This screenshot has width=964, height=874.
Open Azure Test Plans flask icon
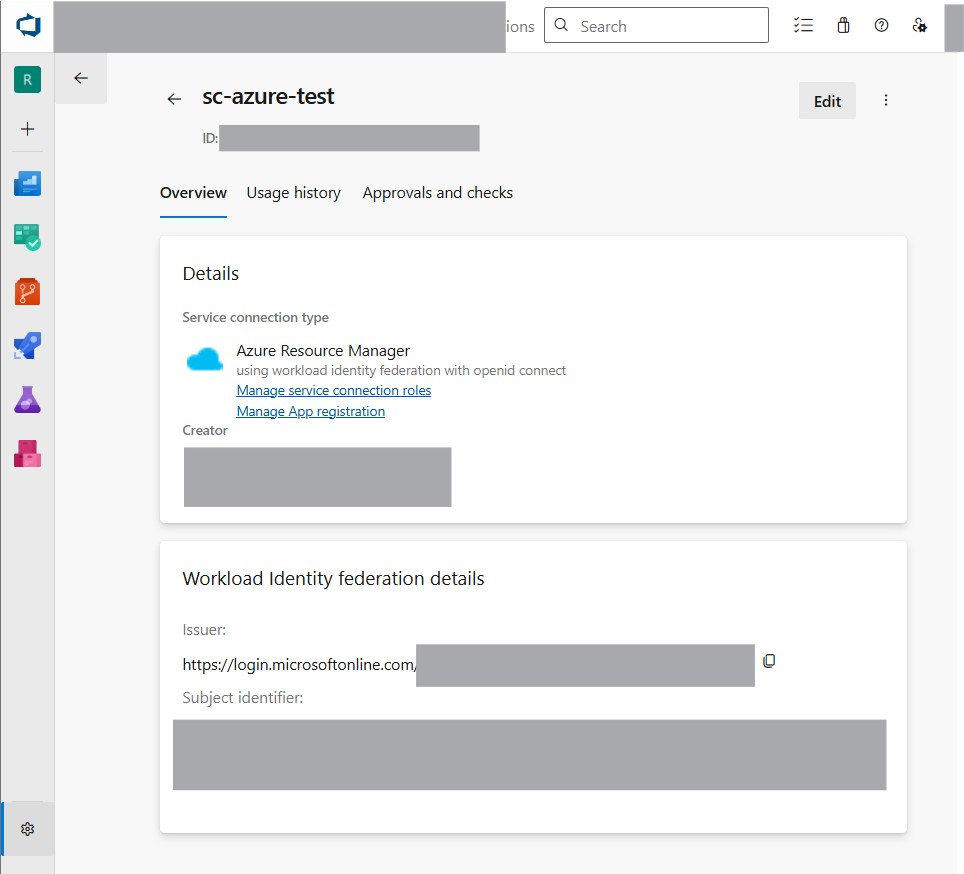point(28,400)
